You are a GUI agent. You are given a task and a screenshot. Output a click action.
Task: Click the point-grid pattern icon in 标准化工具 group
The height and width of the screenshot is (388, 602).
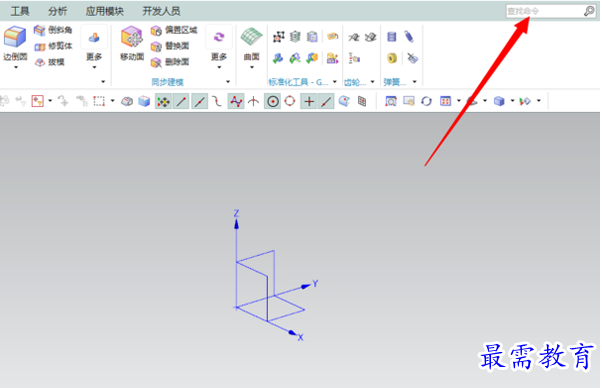click(278, 37)
